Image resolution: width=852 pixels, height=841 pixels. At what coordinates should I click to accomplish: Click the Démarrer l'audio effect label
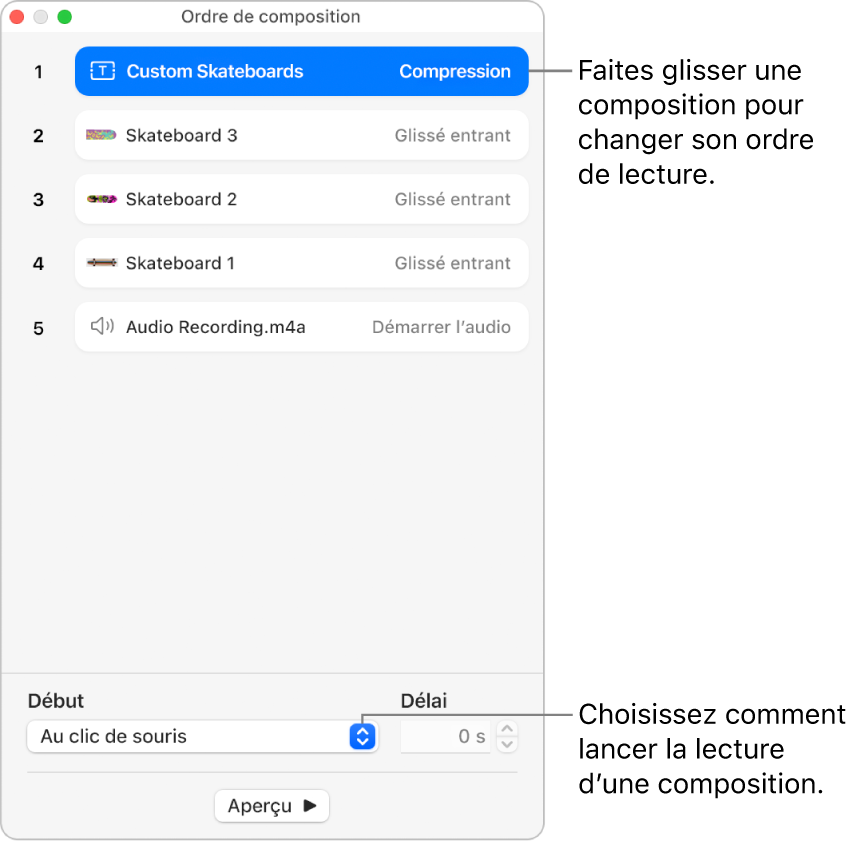pos(441,327)
